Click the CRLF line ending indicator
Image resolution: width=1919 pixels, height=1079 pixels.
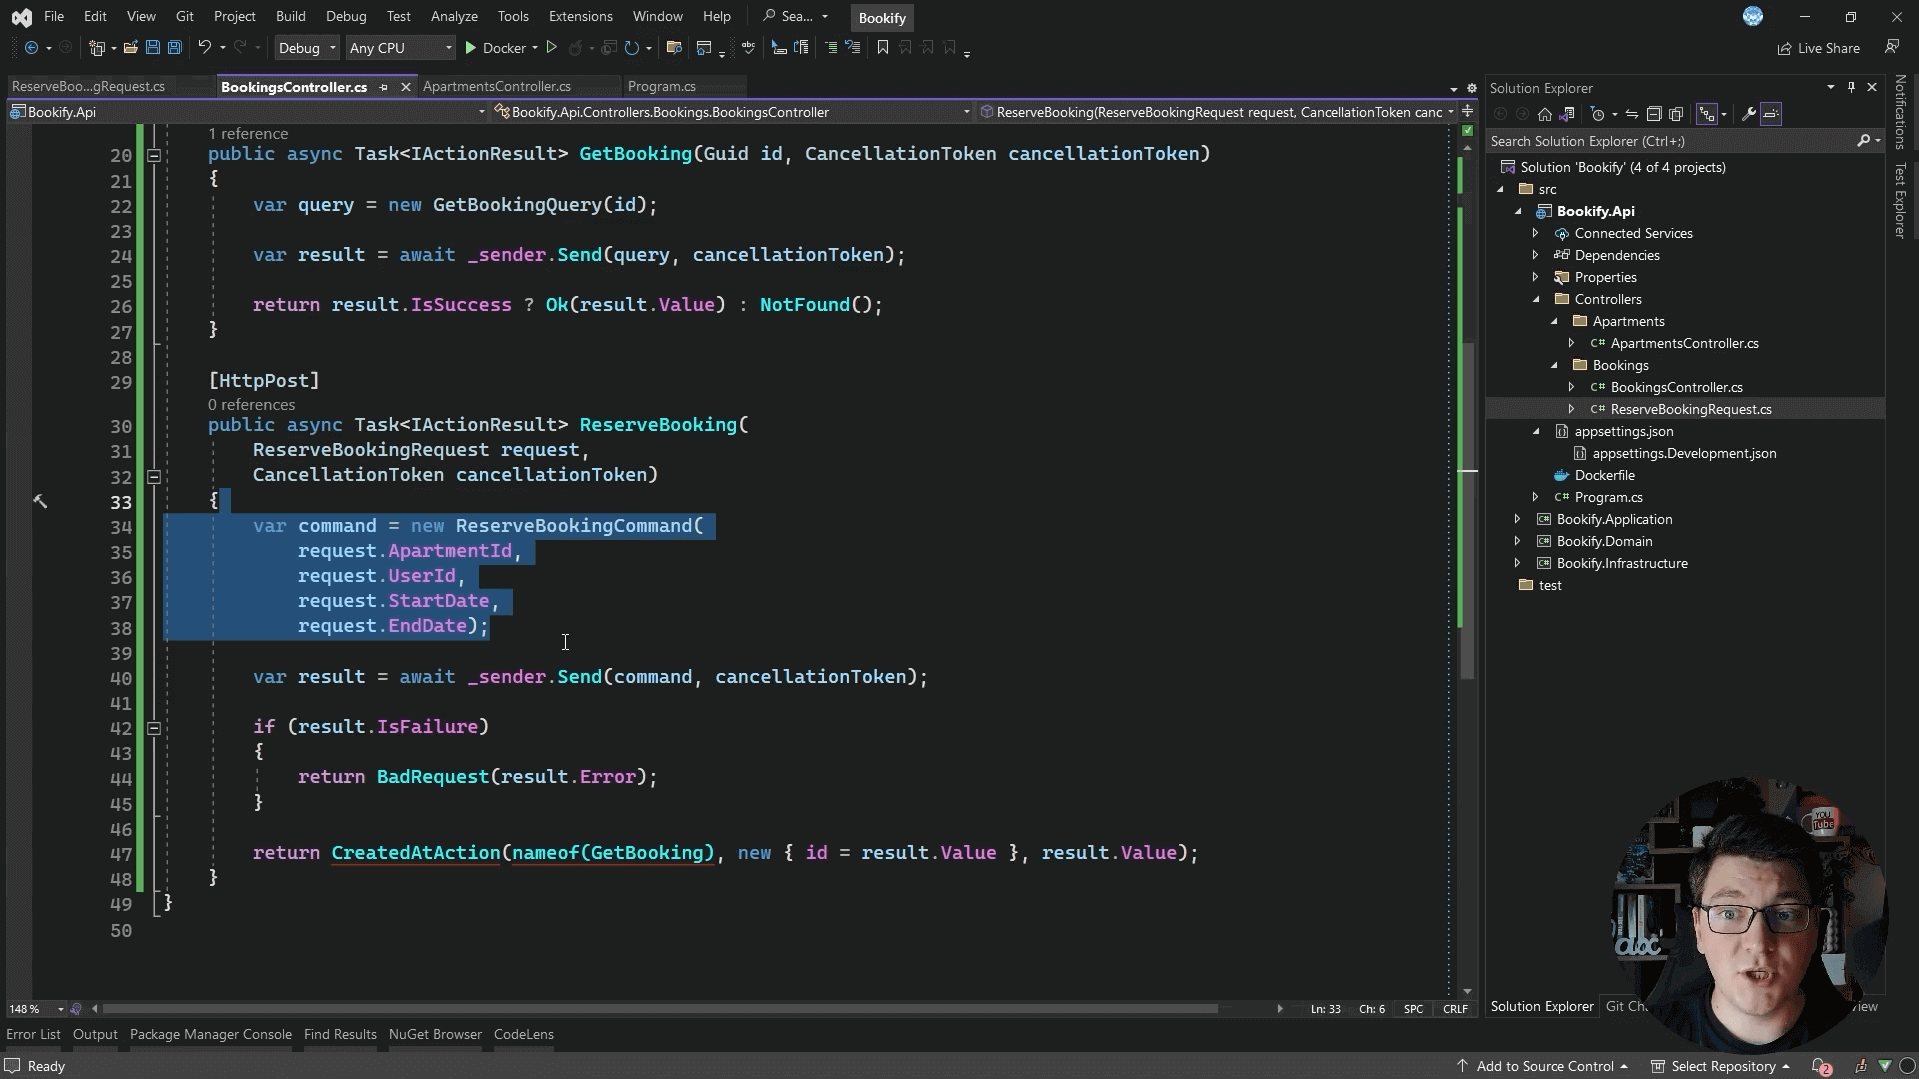pyautogui.click(x=1455, y=1009)
